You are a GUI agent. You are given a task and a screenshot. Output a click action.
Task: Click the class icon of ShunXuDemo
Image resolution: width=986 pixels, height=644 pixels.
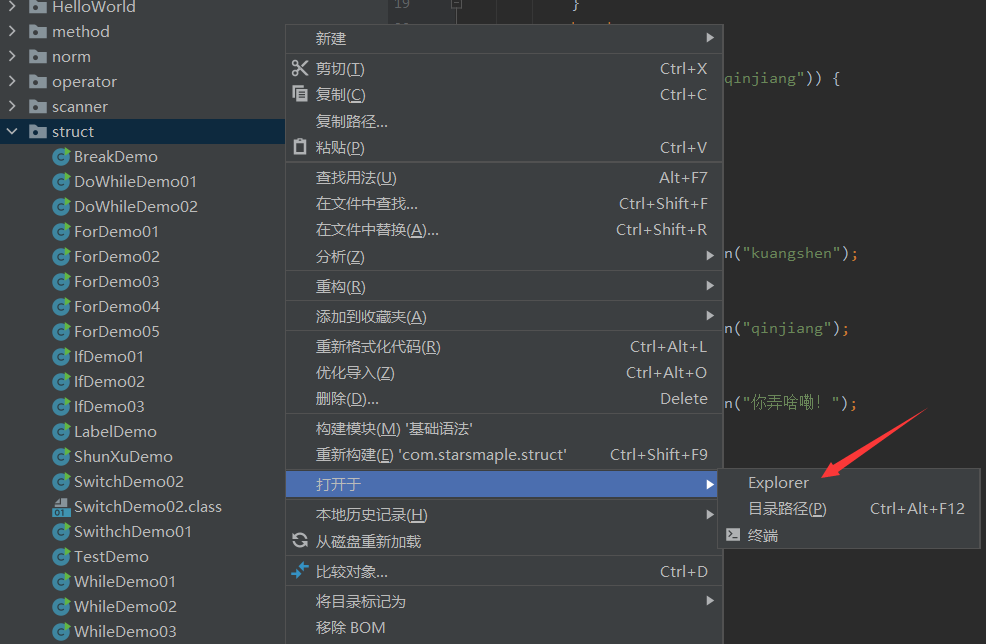click(x=61, y=457)
